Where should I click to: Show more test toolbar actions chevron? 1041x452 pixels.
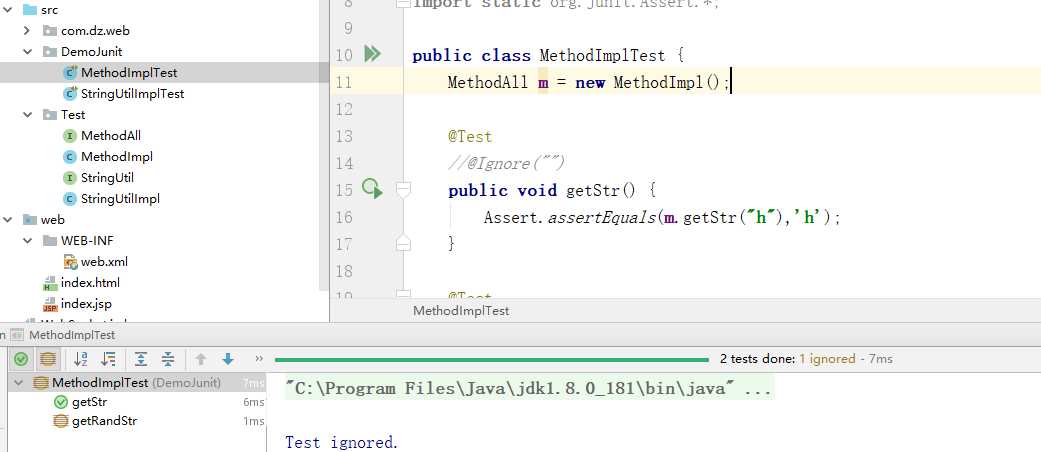259,359
